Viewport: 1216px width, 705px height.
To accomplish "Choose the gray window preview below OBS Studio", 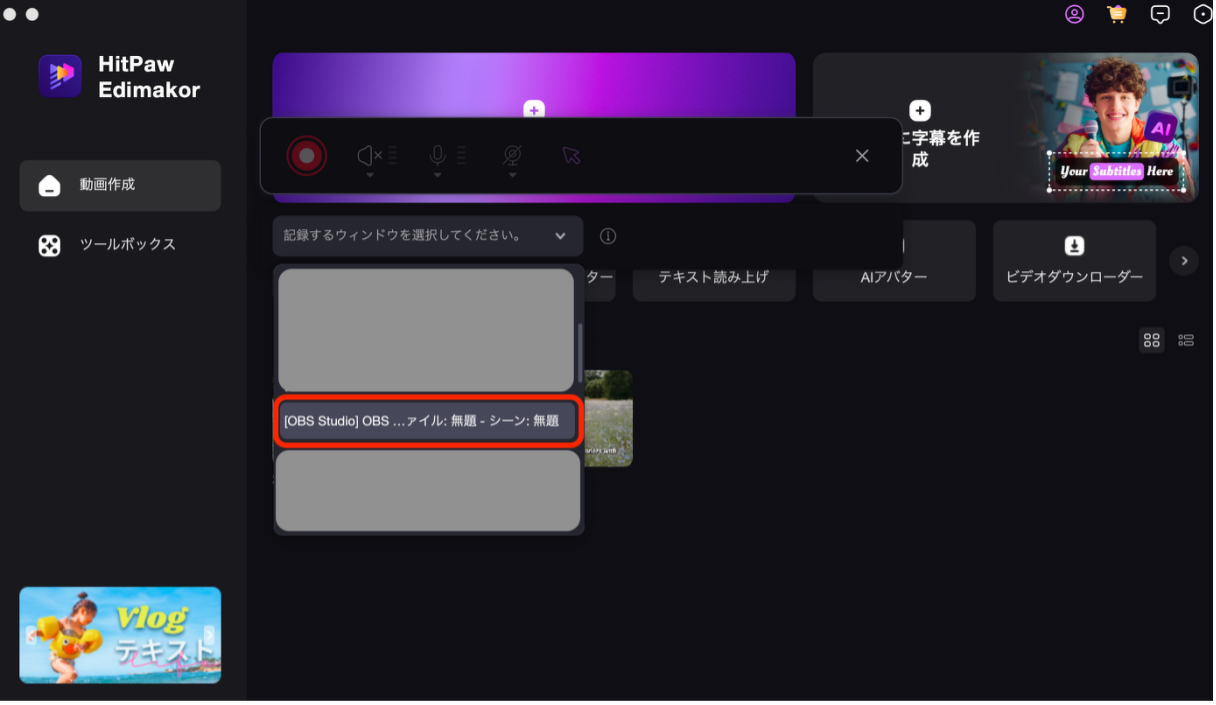I will [x=427, y=490].
